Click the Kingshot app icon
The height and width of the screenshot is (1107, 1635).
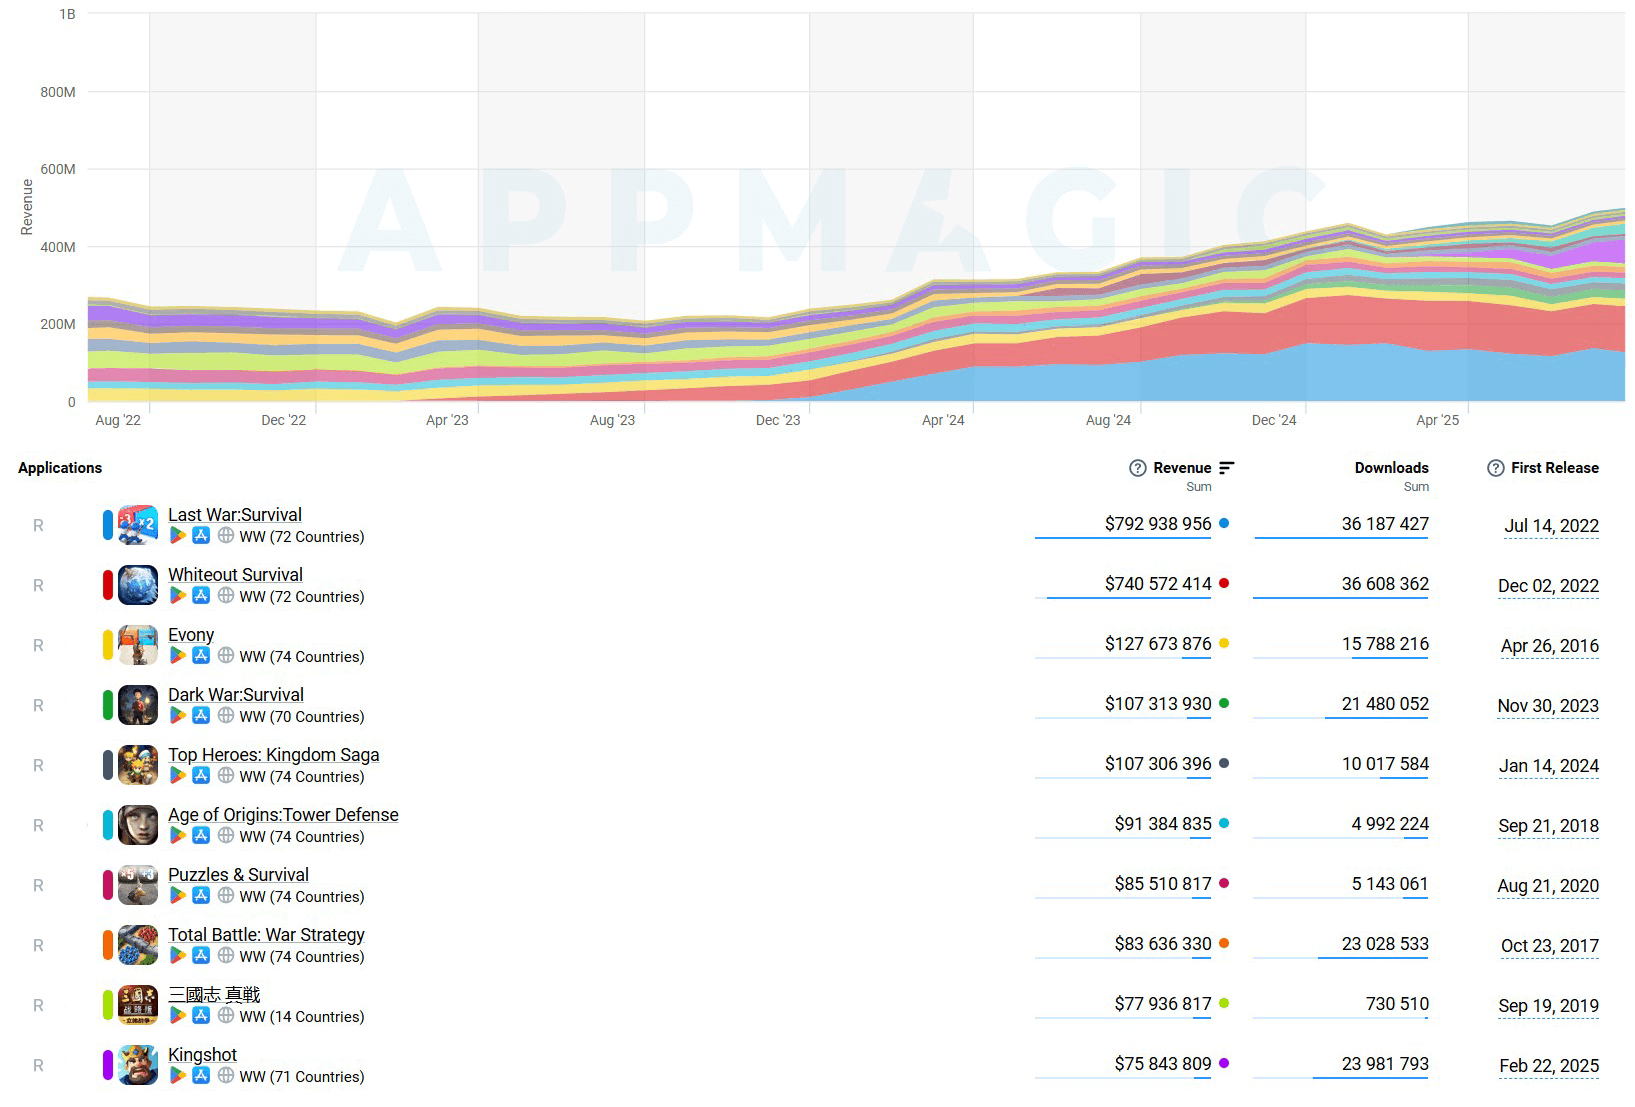coord(138,1065)
